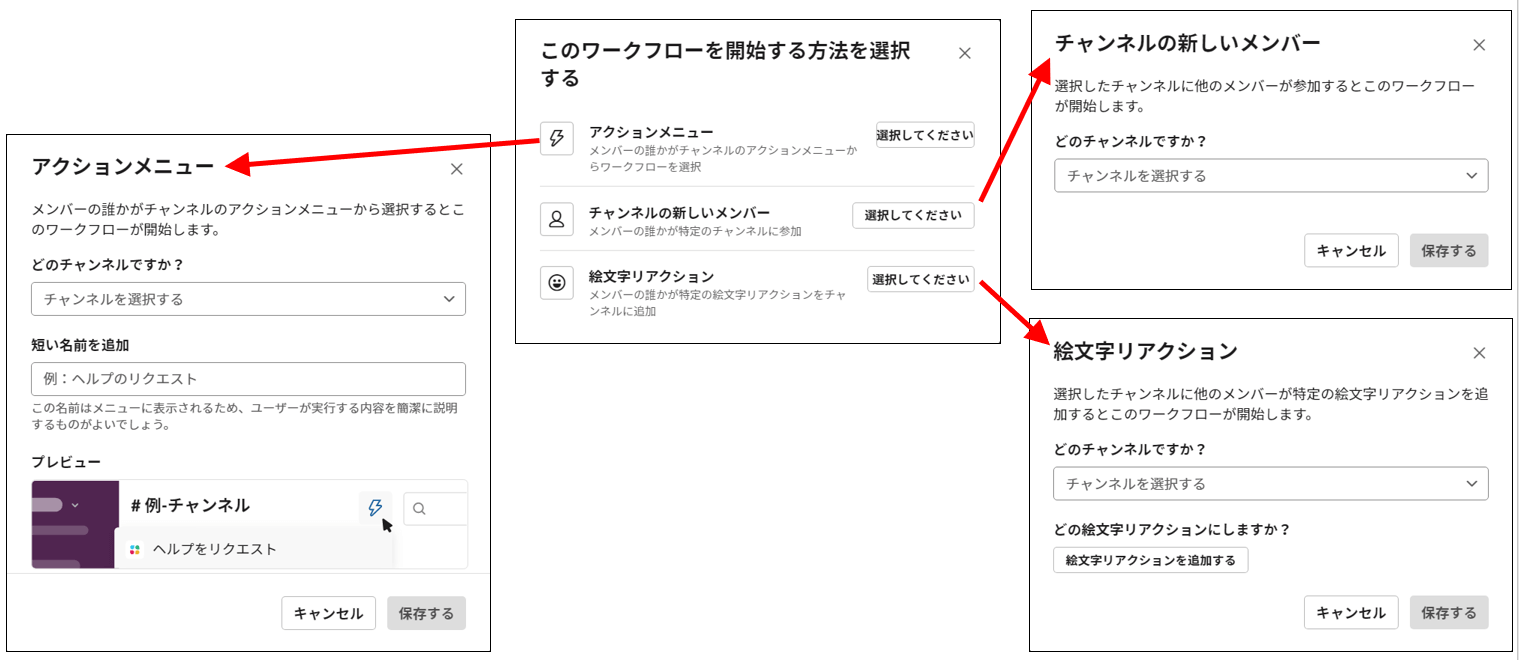The image size is (1519, 660).
Task: Click 絵文字リアクションを追加する button
Action: point(1150,560)
